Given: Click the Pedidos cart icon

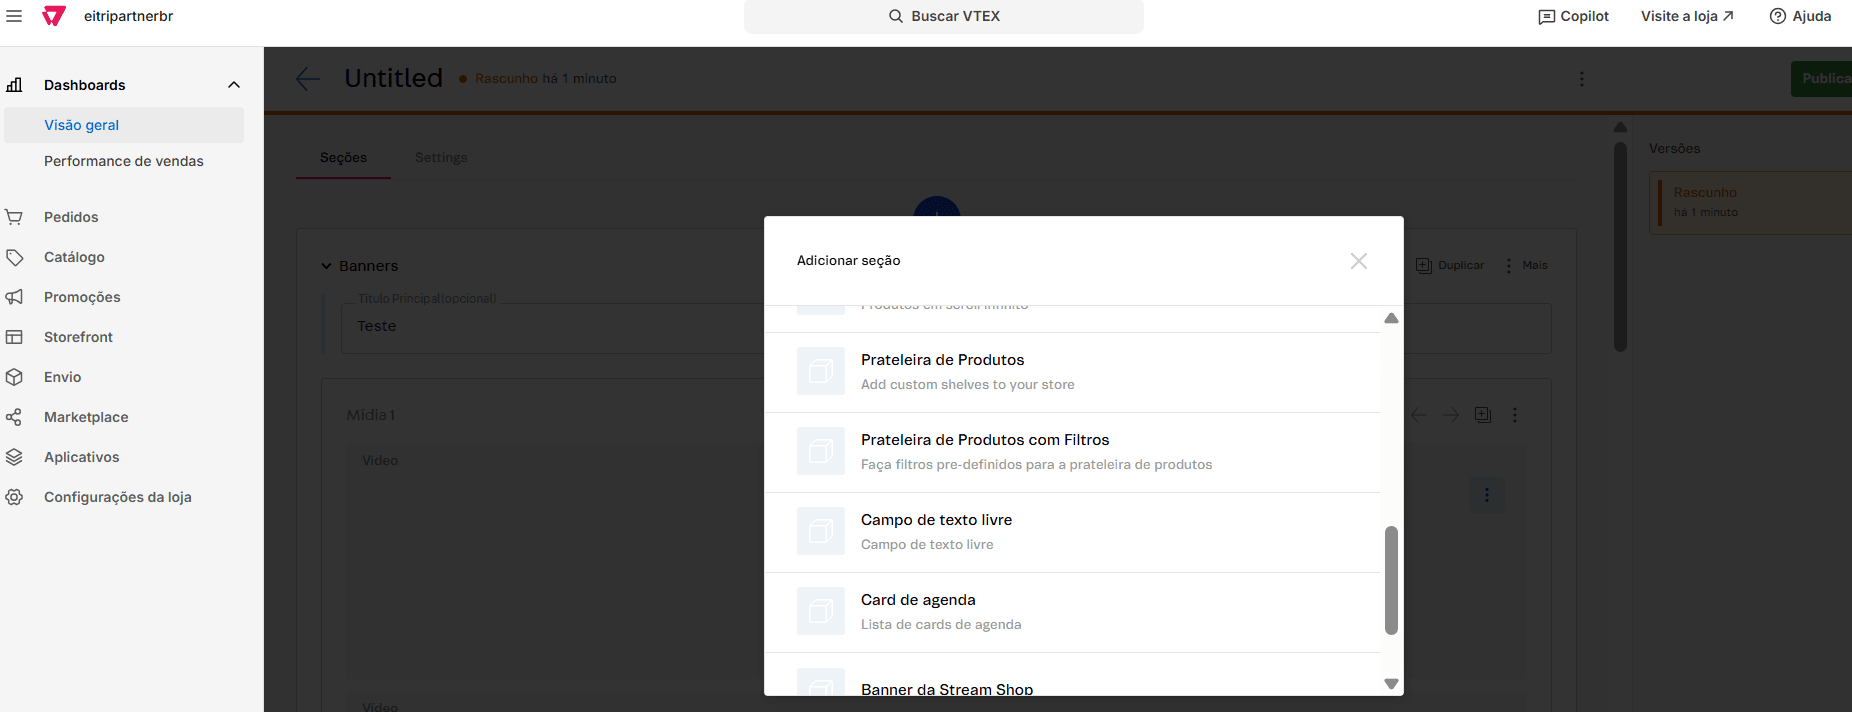Looking at the screenshot, I should coord(14,217).
